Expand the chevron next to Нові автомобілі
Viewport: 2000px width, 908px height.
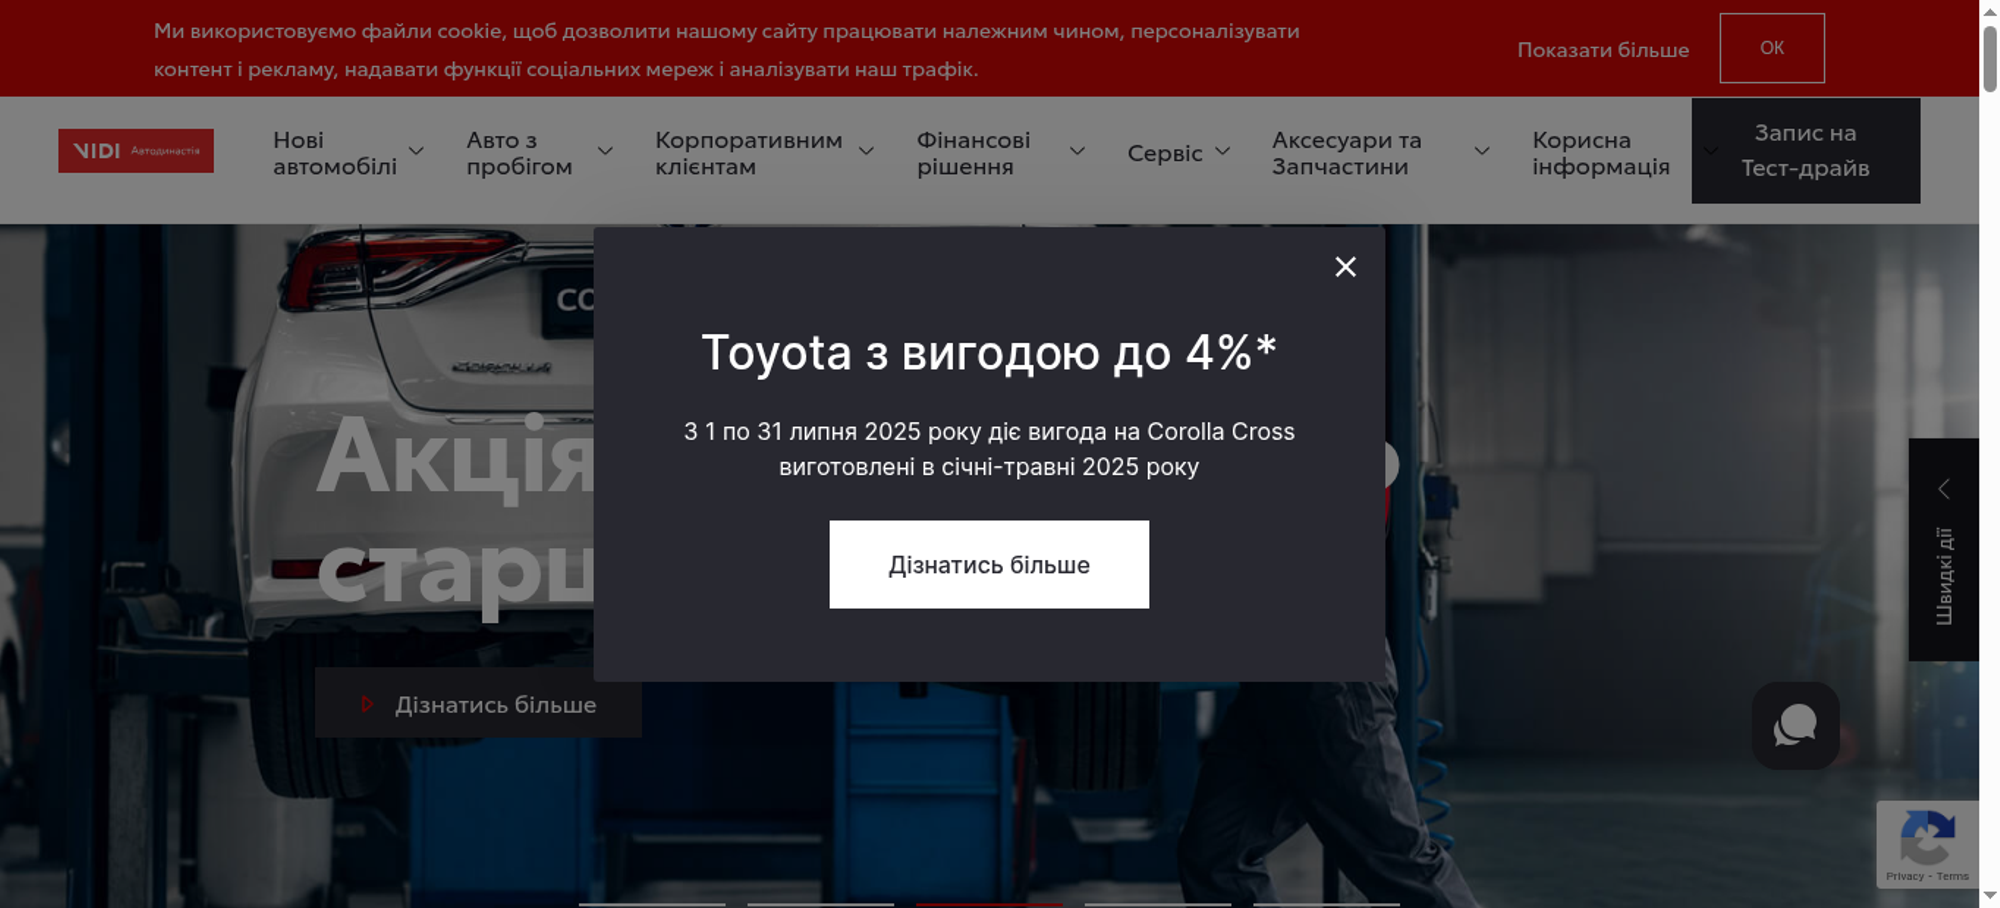click(x=416, y=152)
